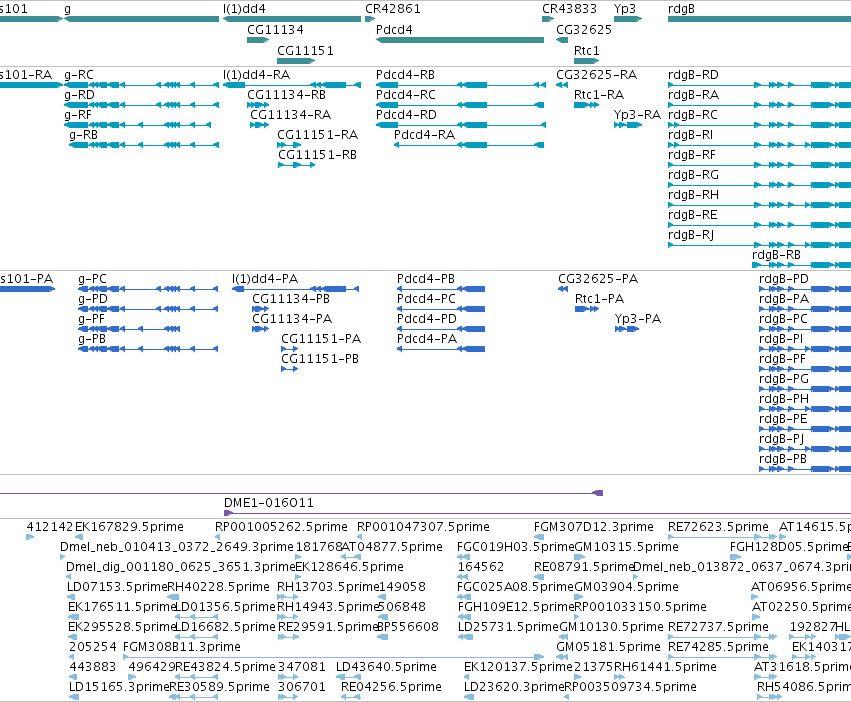Viewport: 851px width, 702px height.
Task: Select the CG32625-RA transcript label
Action: click(x=596, y=74)
